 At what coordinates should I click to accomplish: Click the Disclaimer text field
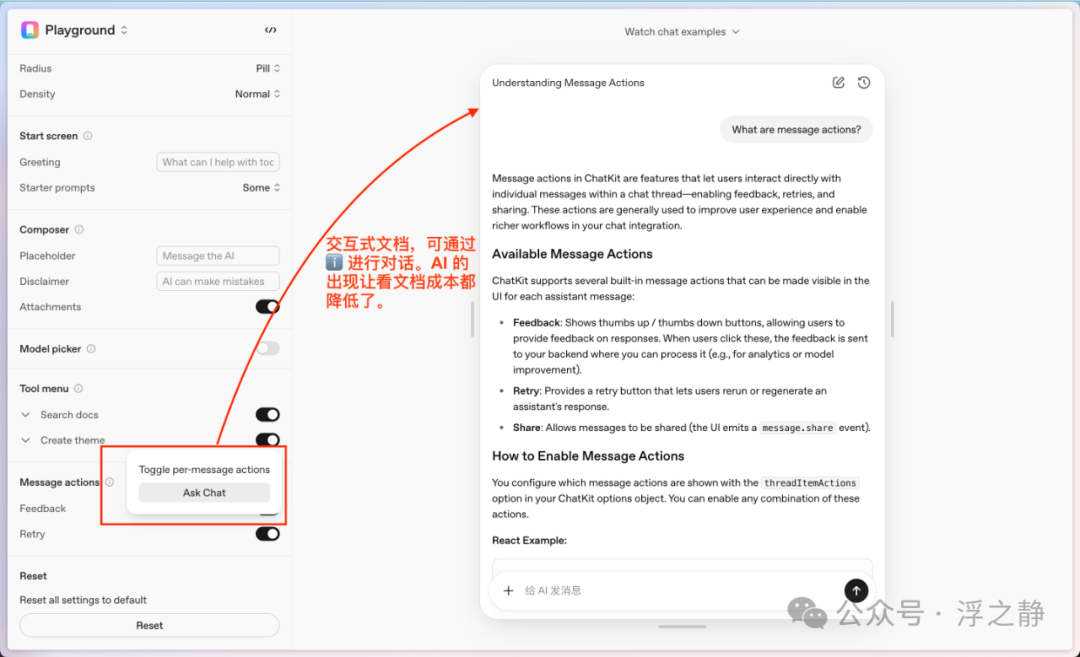point(218,281)
